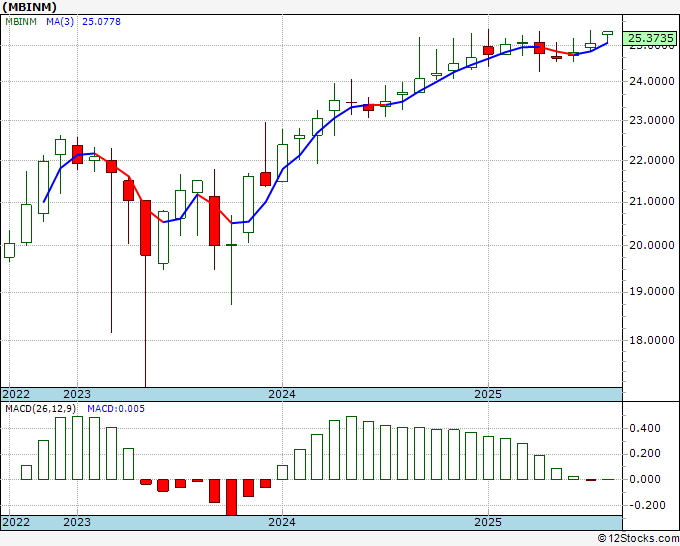Click 2025 on the MACD timeline
Image resolution: width=680 pixels, height=546 pixels.
(x=488, y=522)
